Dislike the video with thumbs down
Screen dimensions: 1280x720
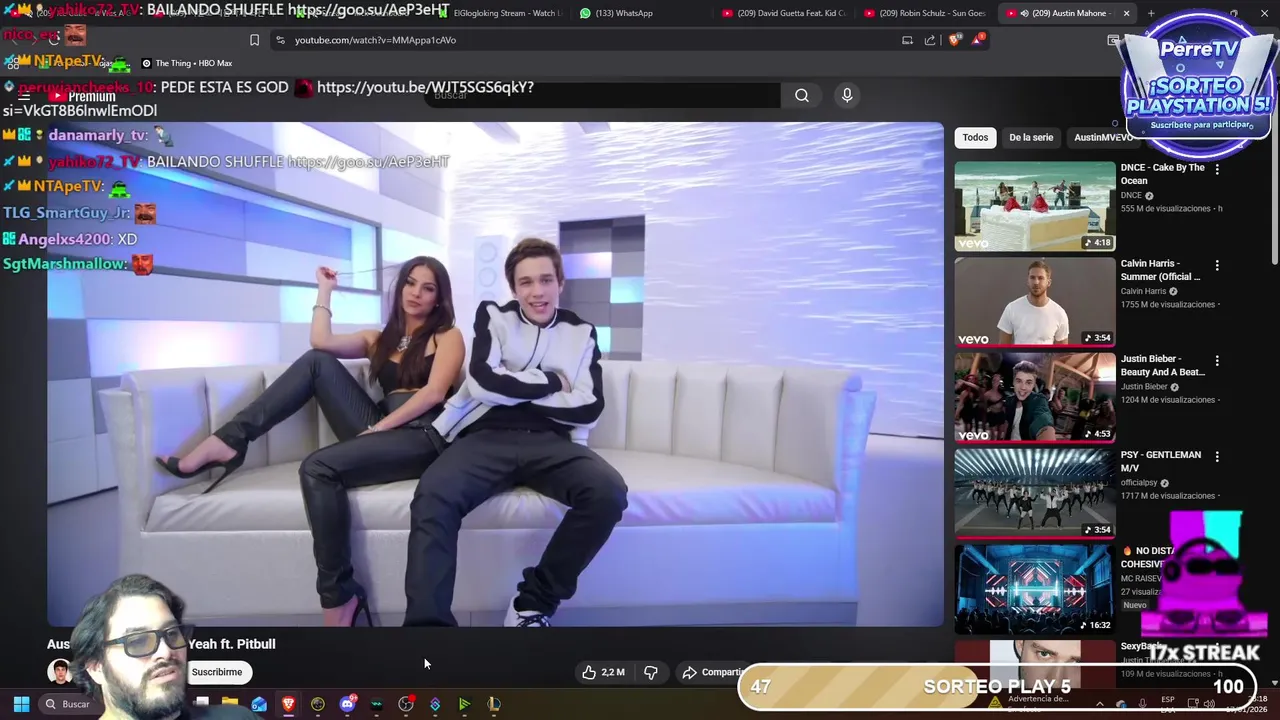(x=651, y=672)
